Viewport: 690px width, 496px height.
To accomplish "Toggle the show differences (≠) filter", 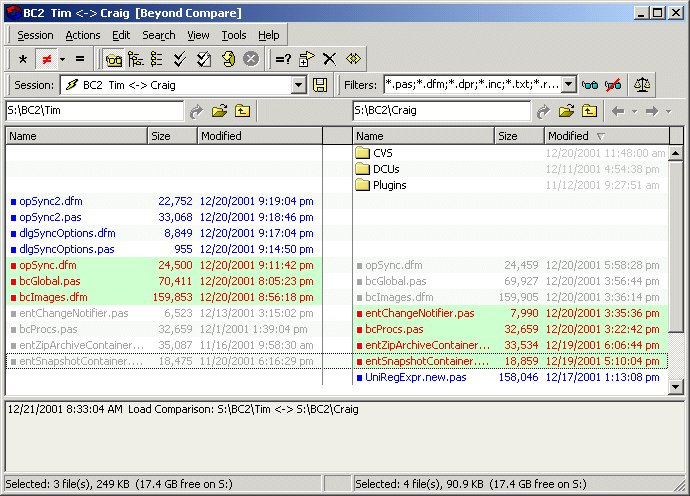I will (47, 59).
